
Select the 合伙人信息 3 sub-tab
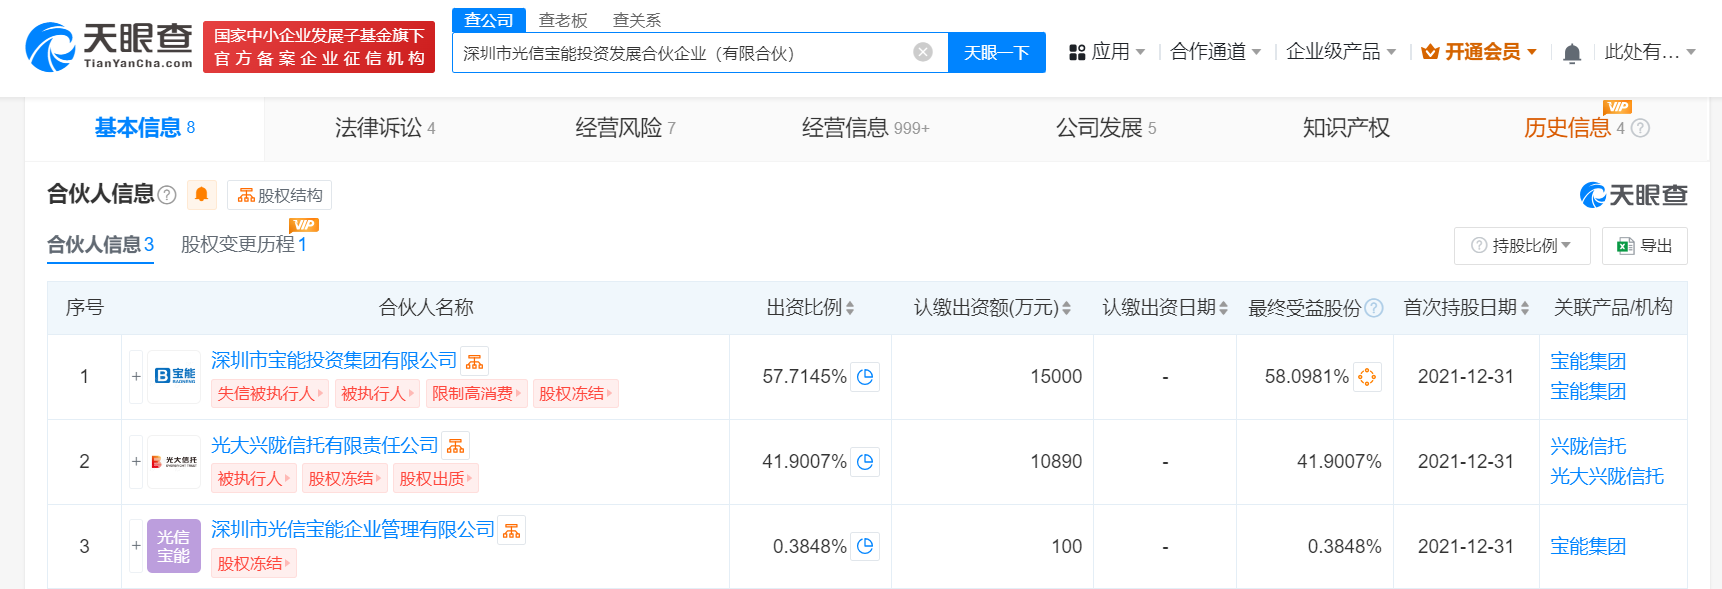click(100, 245)
